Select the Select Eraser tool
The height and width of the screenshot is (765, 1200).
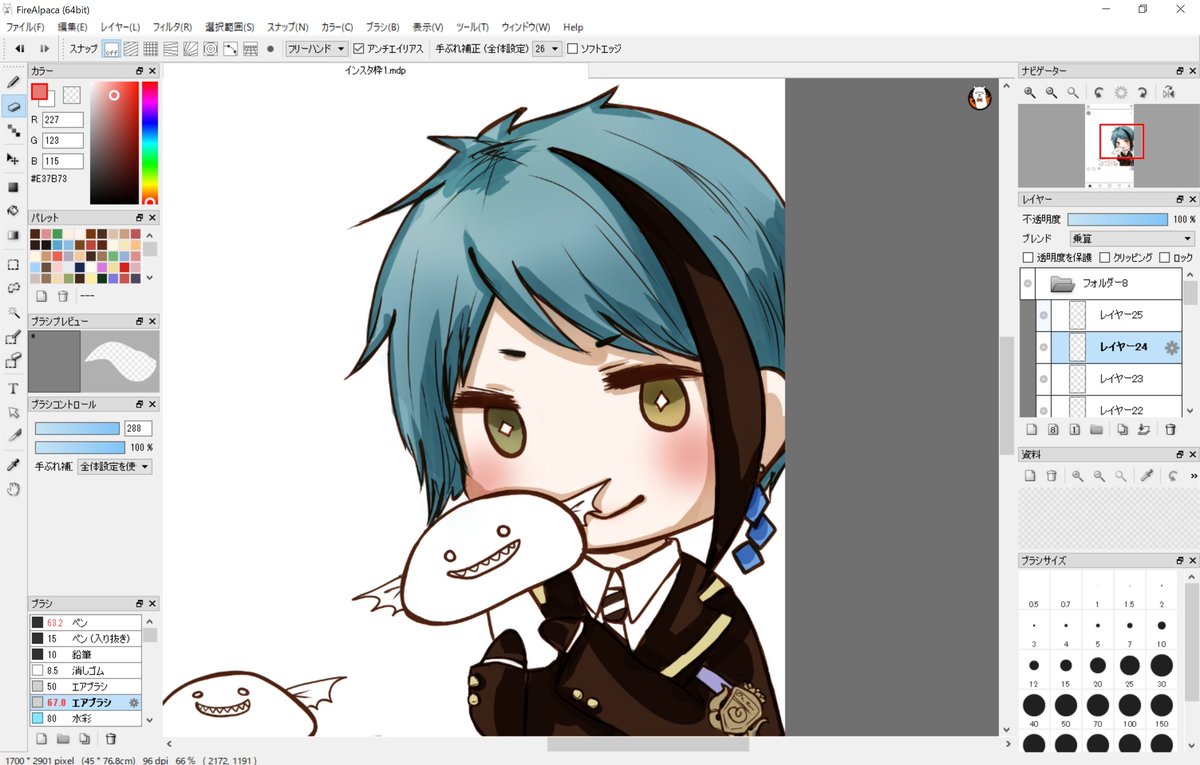pos(13,361)
